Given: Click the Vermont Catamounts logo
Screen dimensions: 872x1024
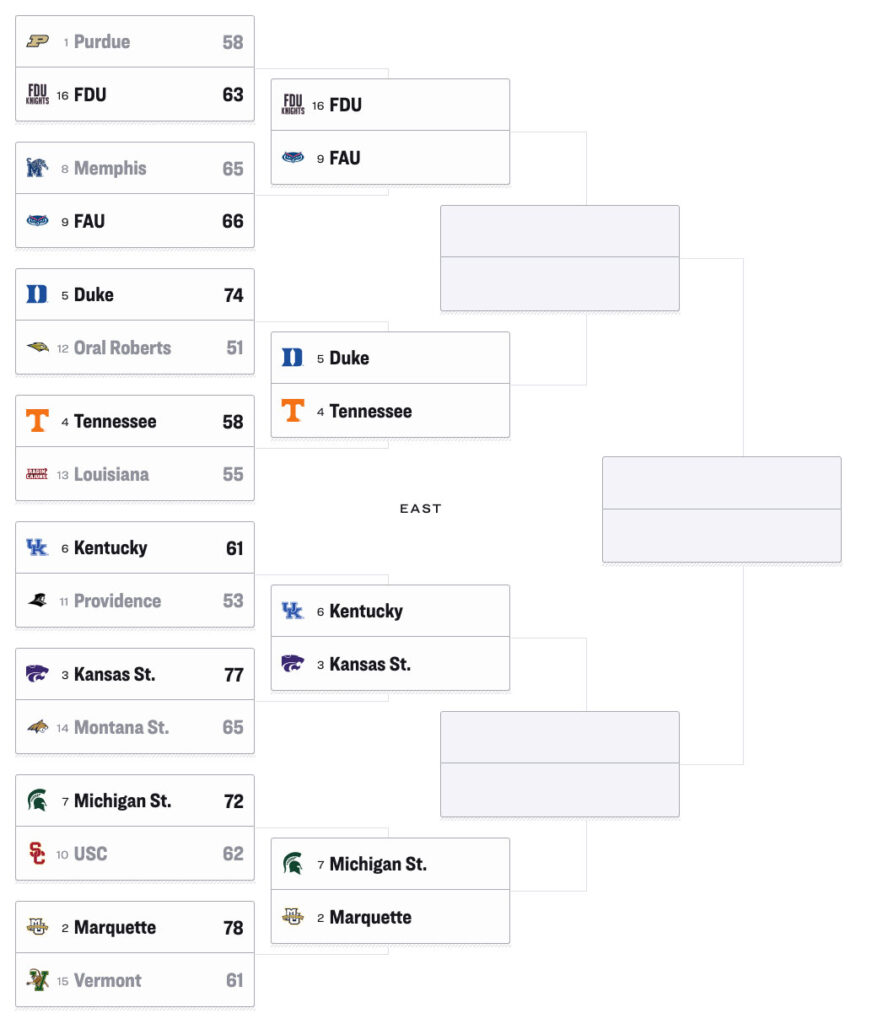Looking at the screenshot, I should [37, 980].
